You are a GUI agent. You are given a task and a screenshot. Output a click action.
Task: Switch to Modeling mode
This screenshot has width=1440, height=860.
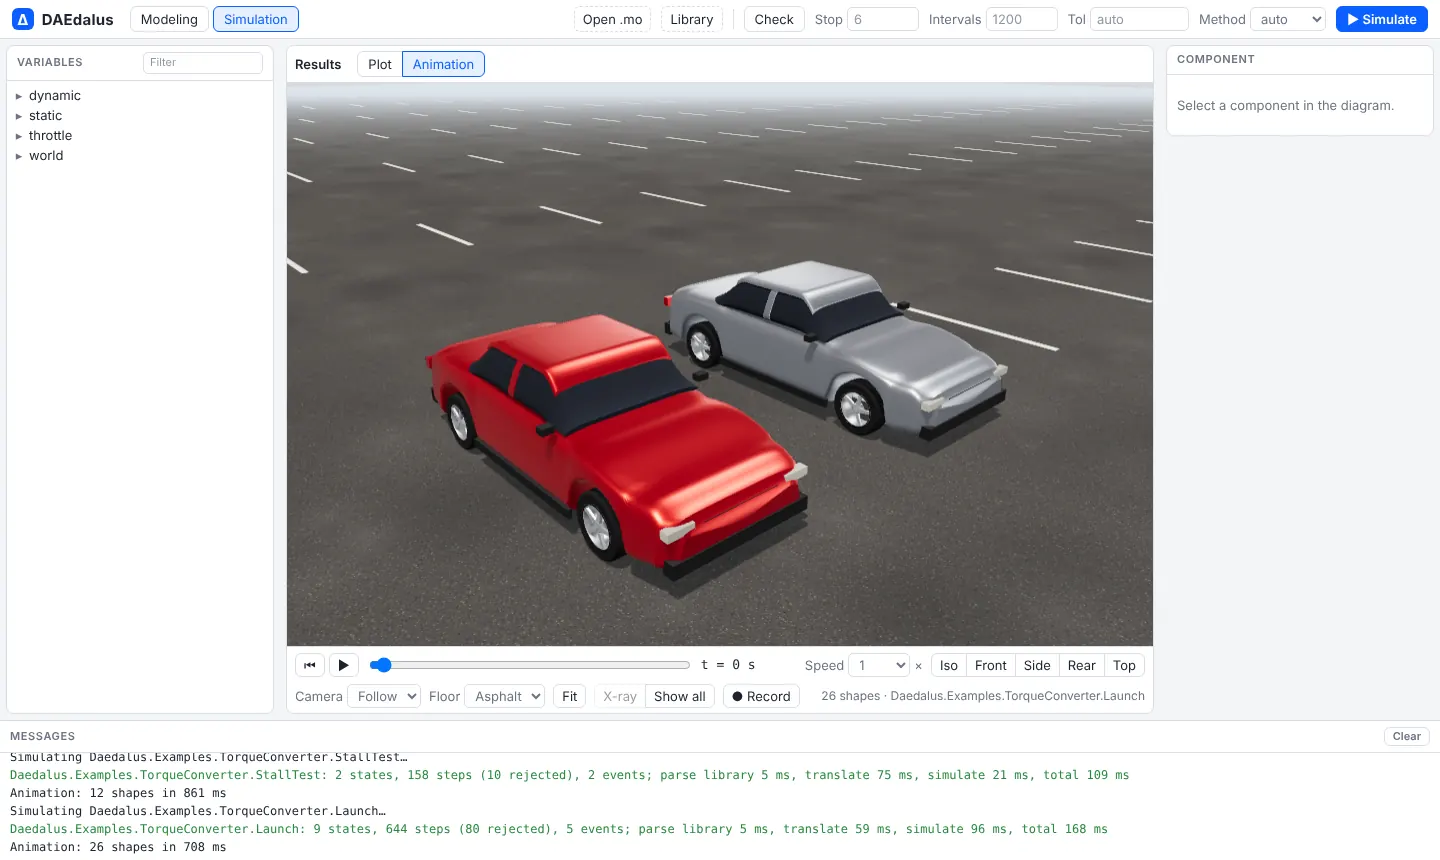point(169,19)
